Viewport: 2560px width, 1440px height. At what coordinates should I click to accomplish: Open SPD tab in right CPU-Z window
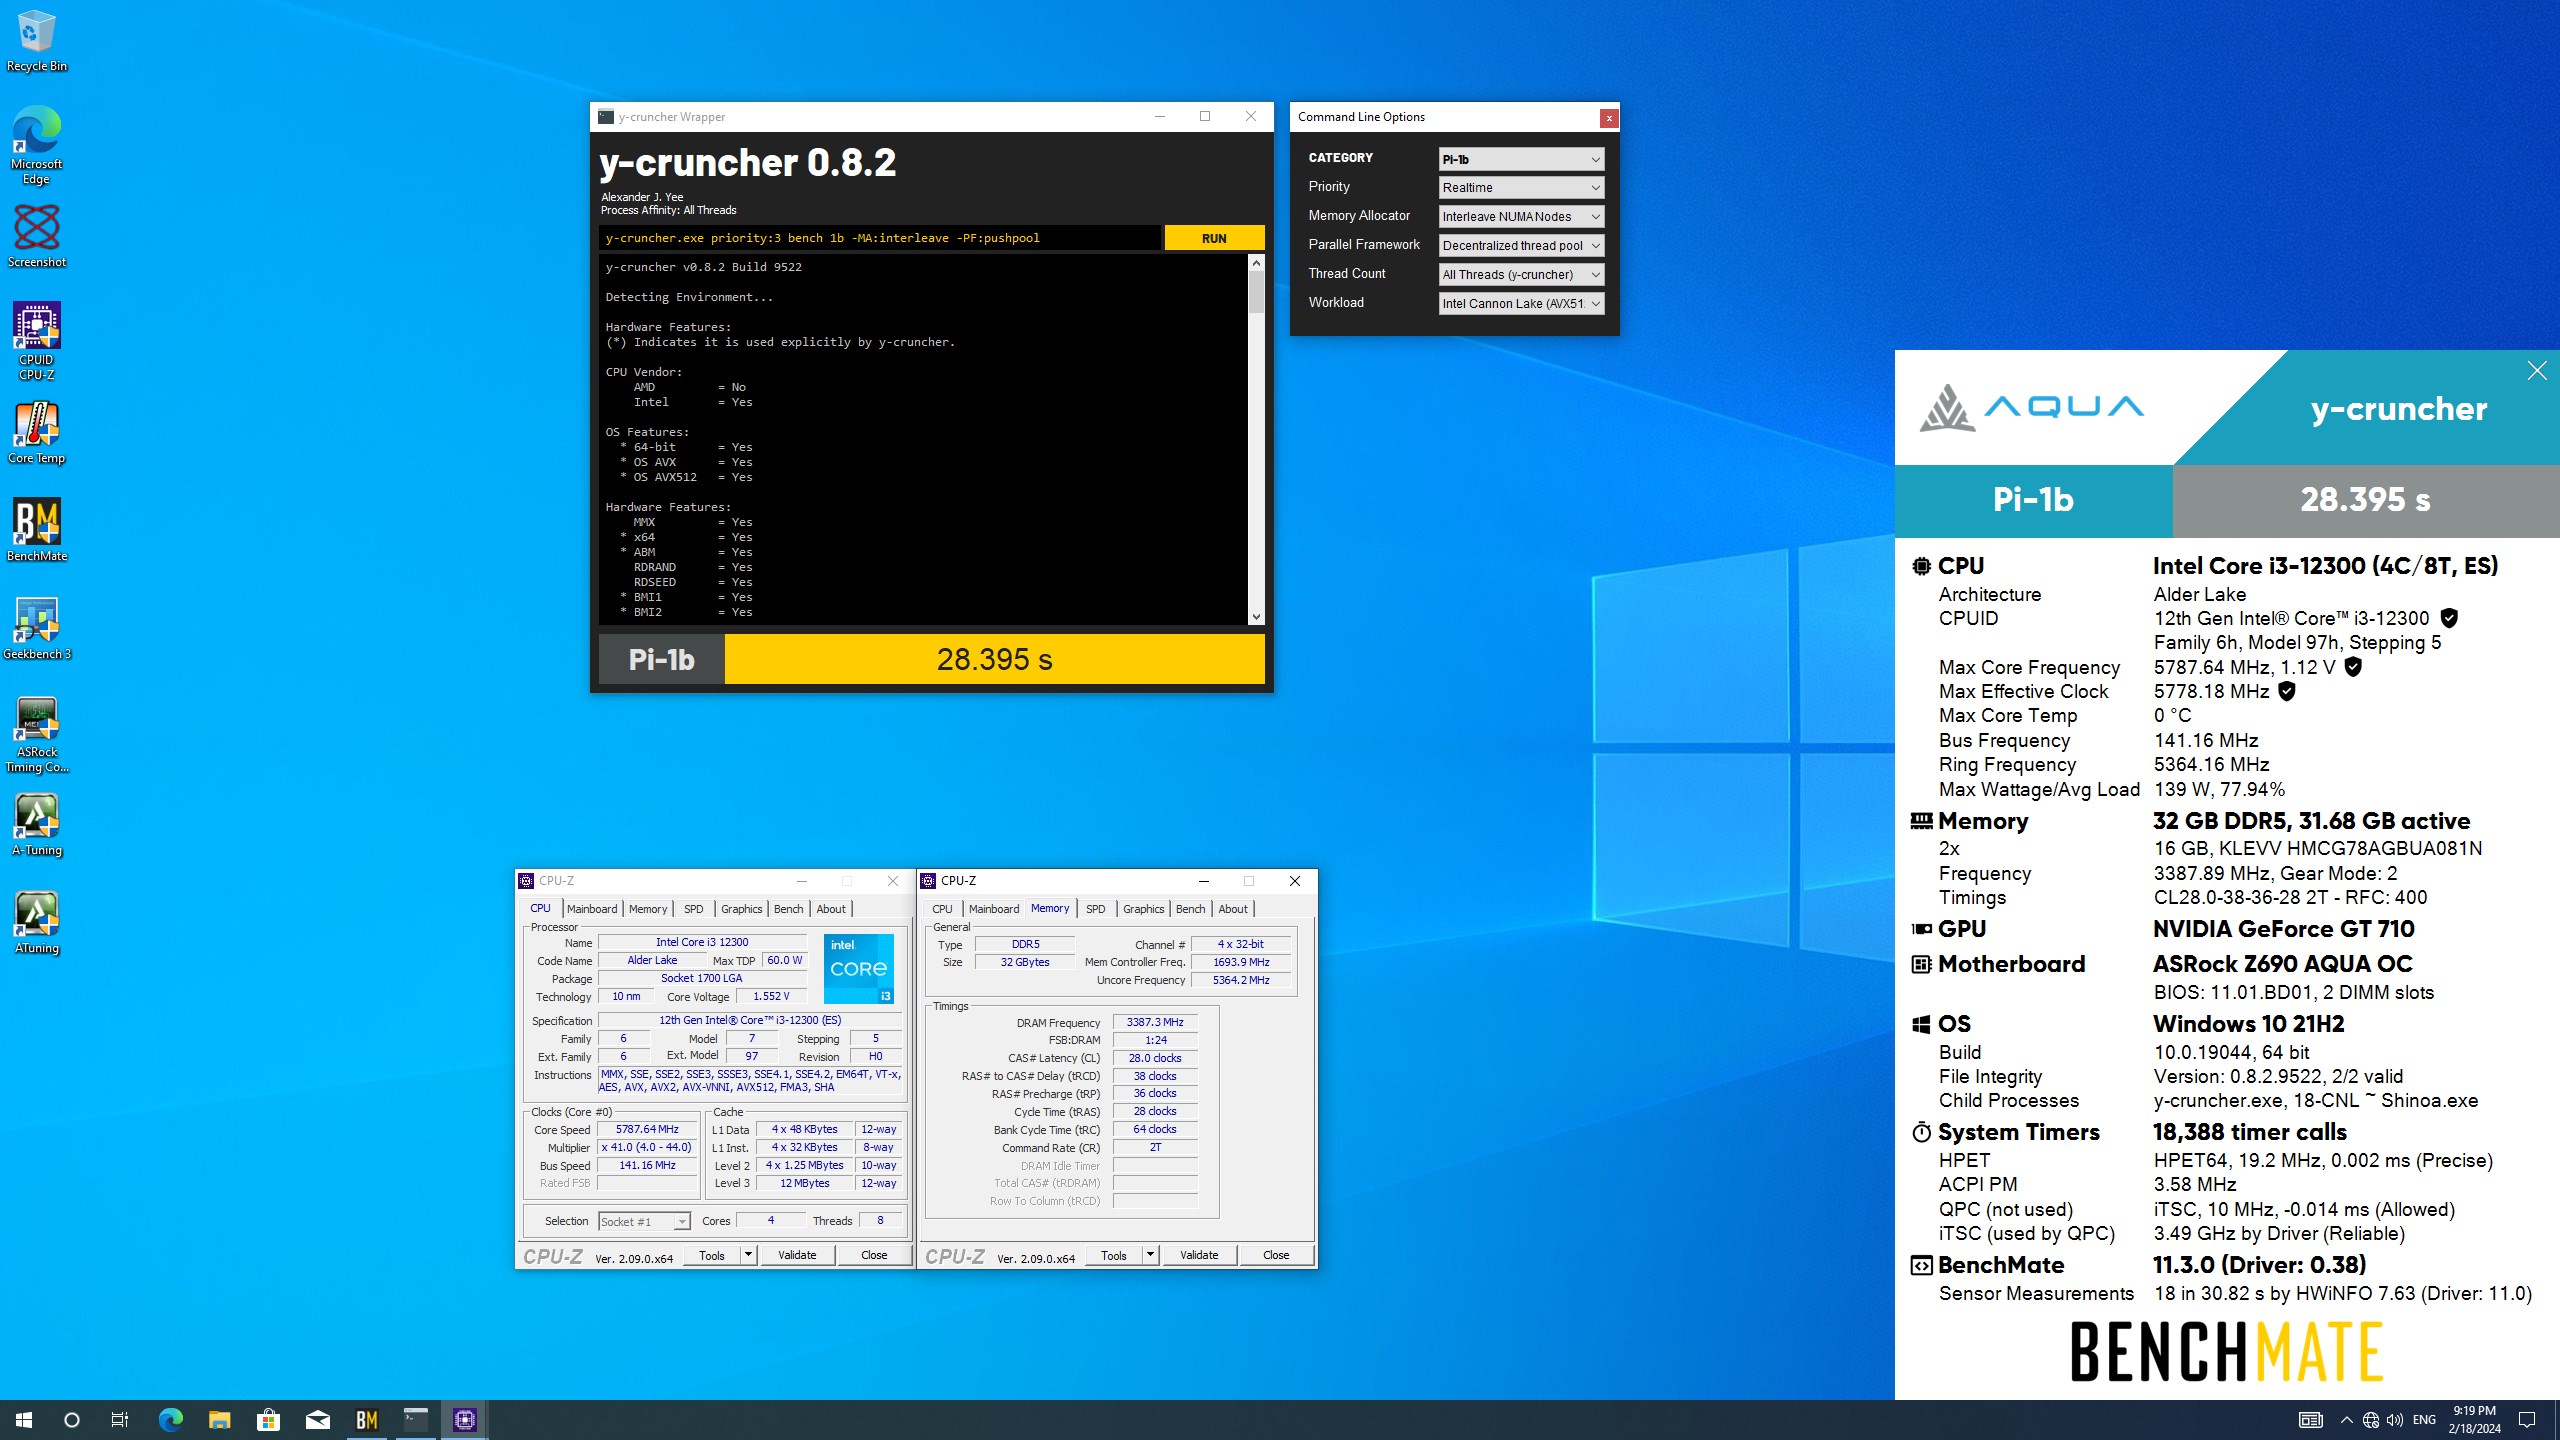[1096, 909]
